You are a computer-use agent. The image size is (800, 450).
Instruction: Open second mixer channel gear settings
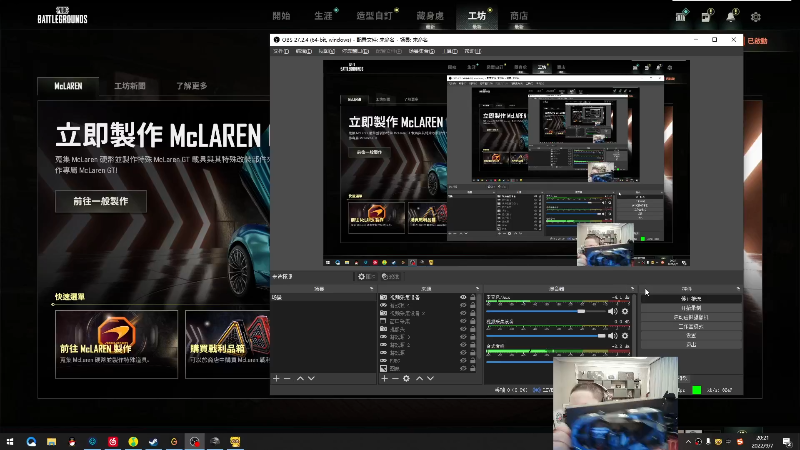point(625,336)
